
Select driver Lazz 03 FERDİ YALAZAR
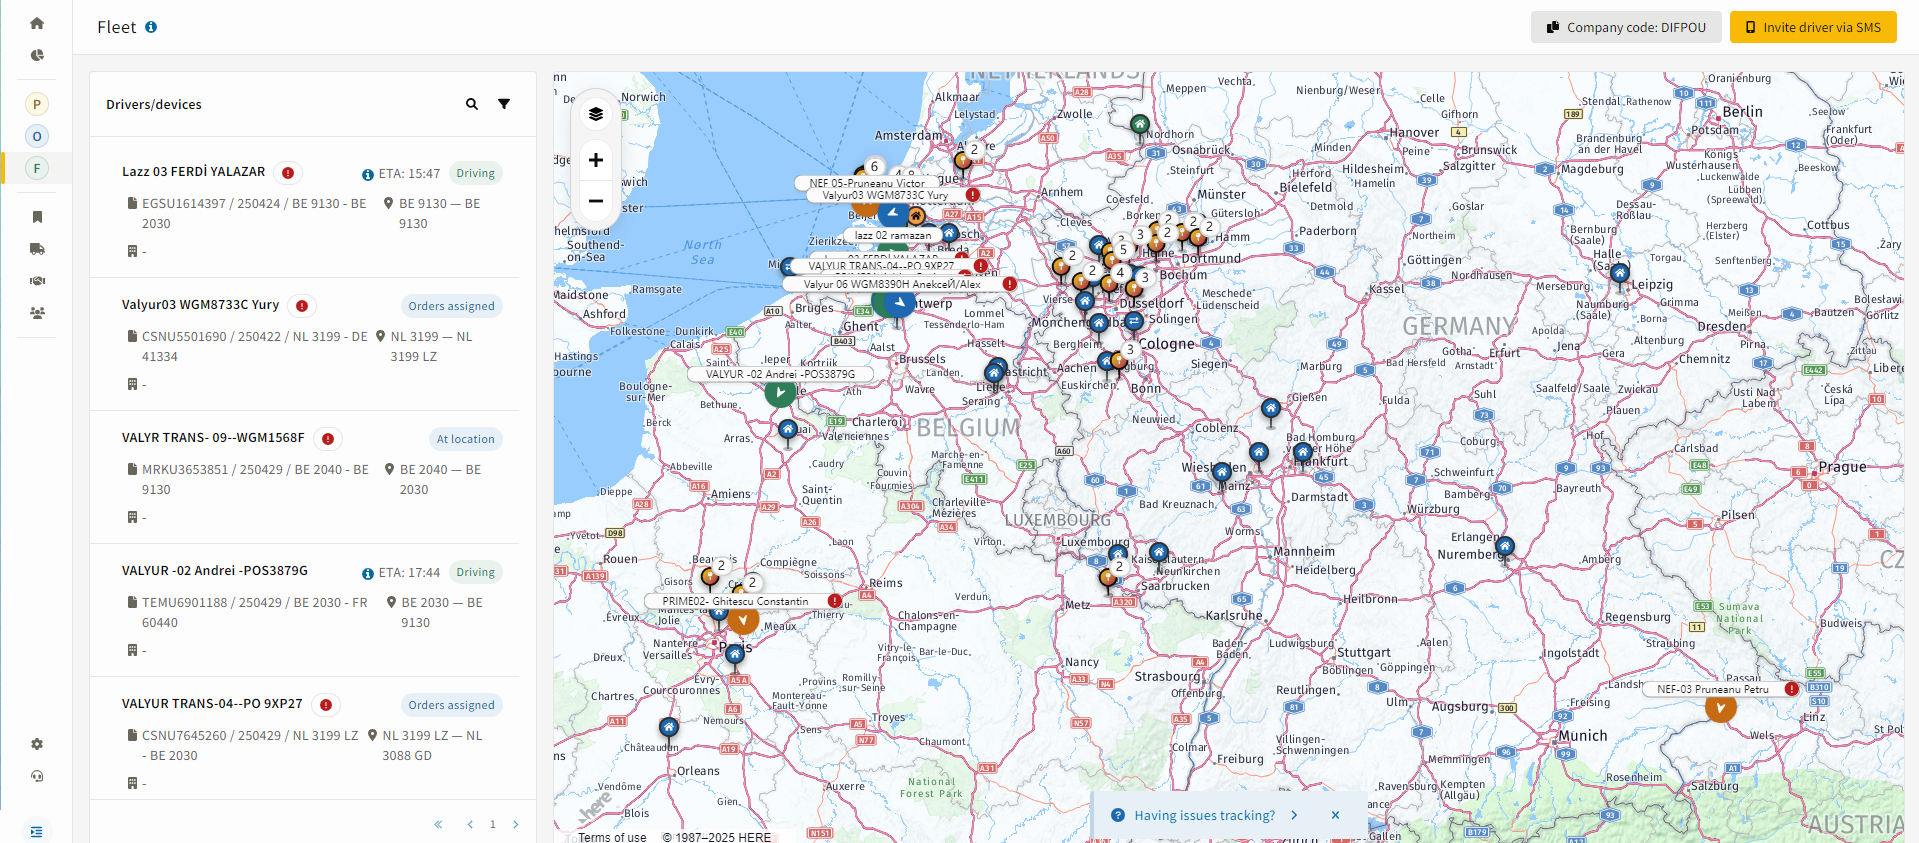(x=194, y=172)
